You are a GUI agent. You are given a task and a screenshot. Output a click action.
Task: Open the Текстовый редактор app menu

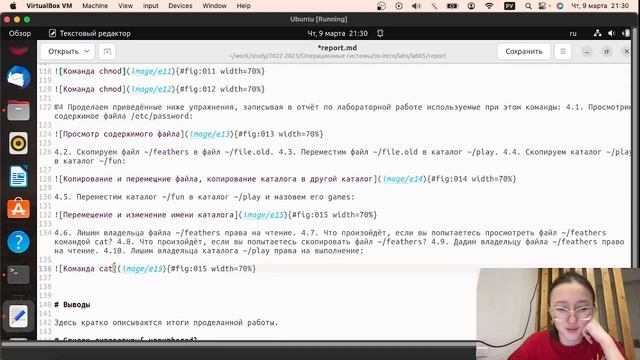tap(90, 33)
